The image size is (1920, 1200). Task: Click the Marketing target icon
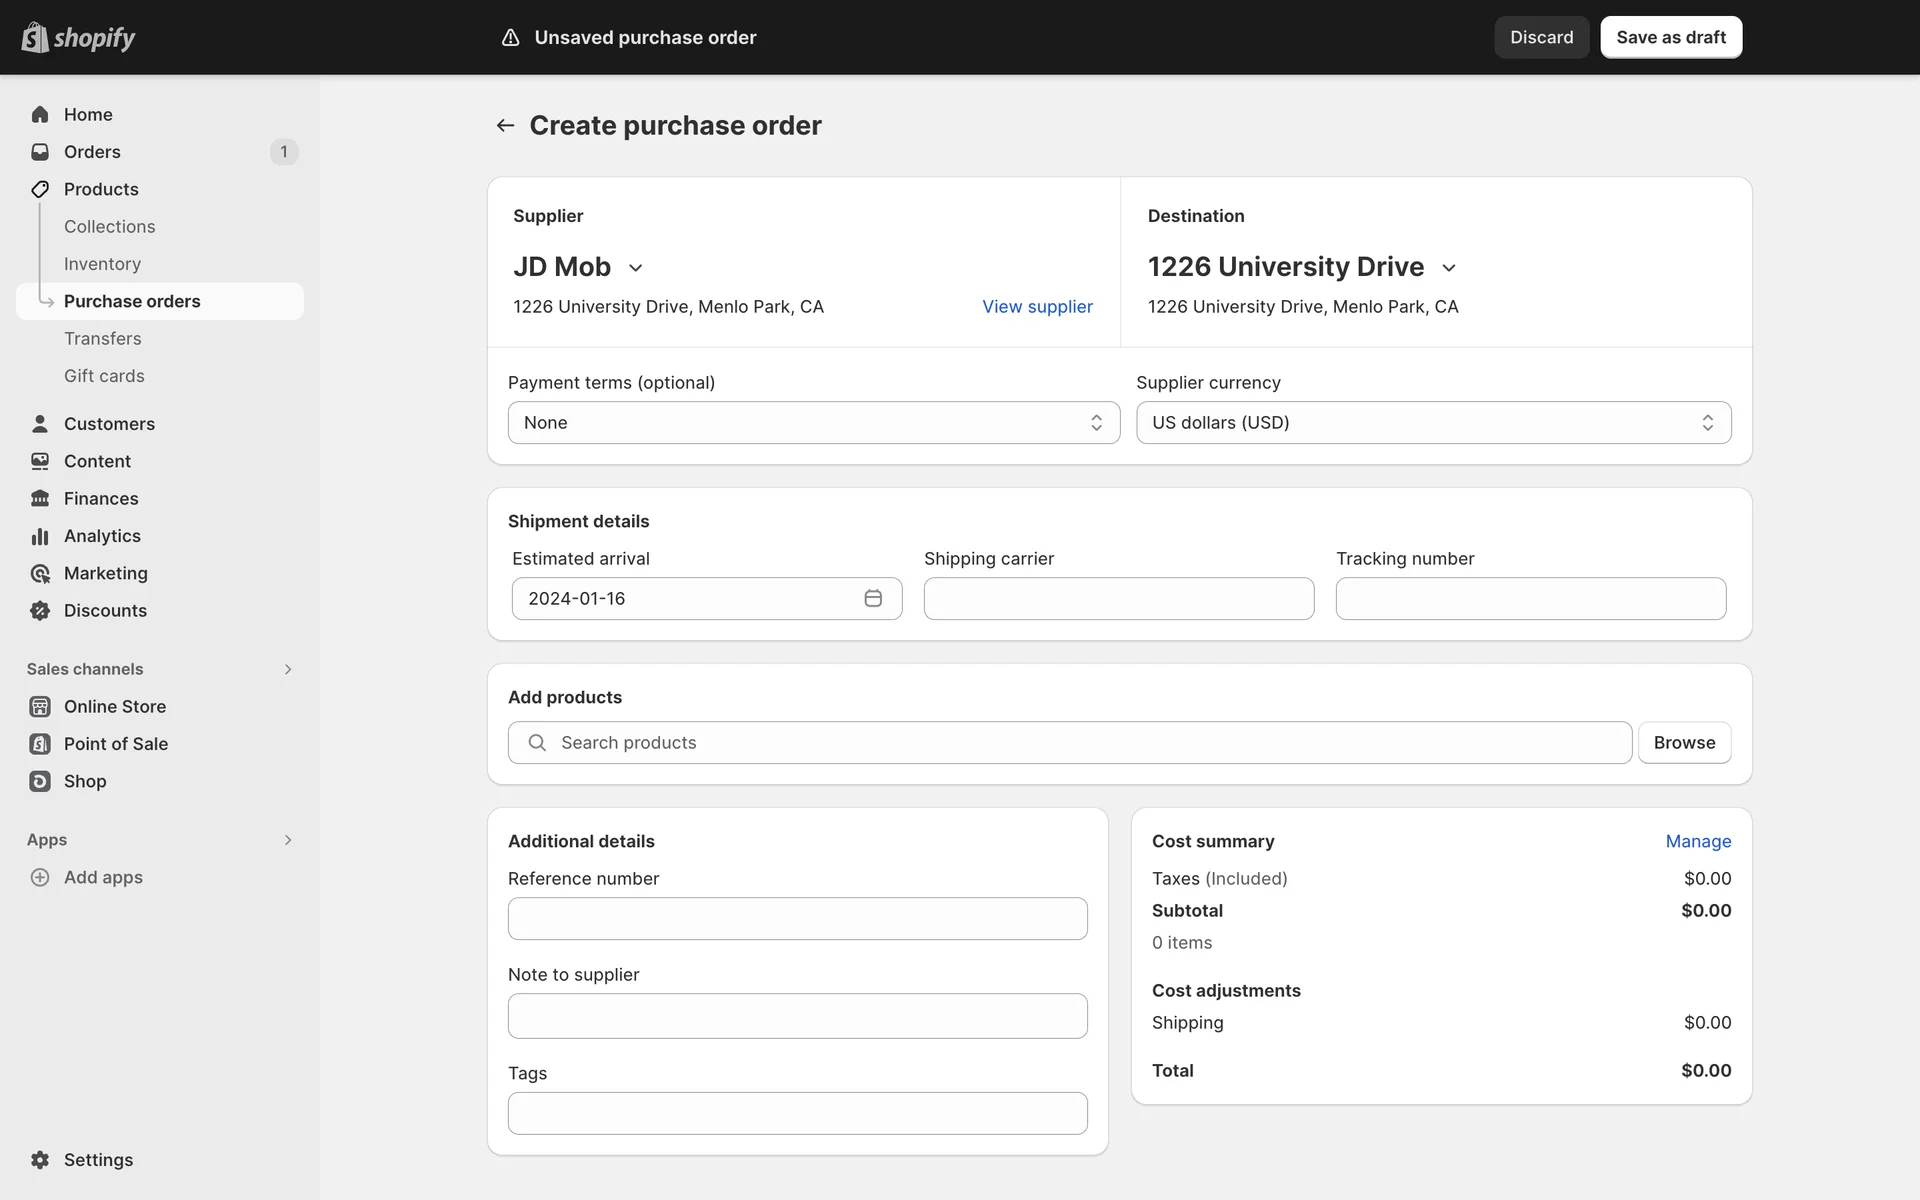tap(40, 573)
